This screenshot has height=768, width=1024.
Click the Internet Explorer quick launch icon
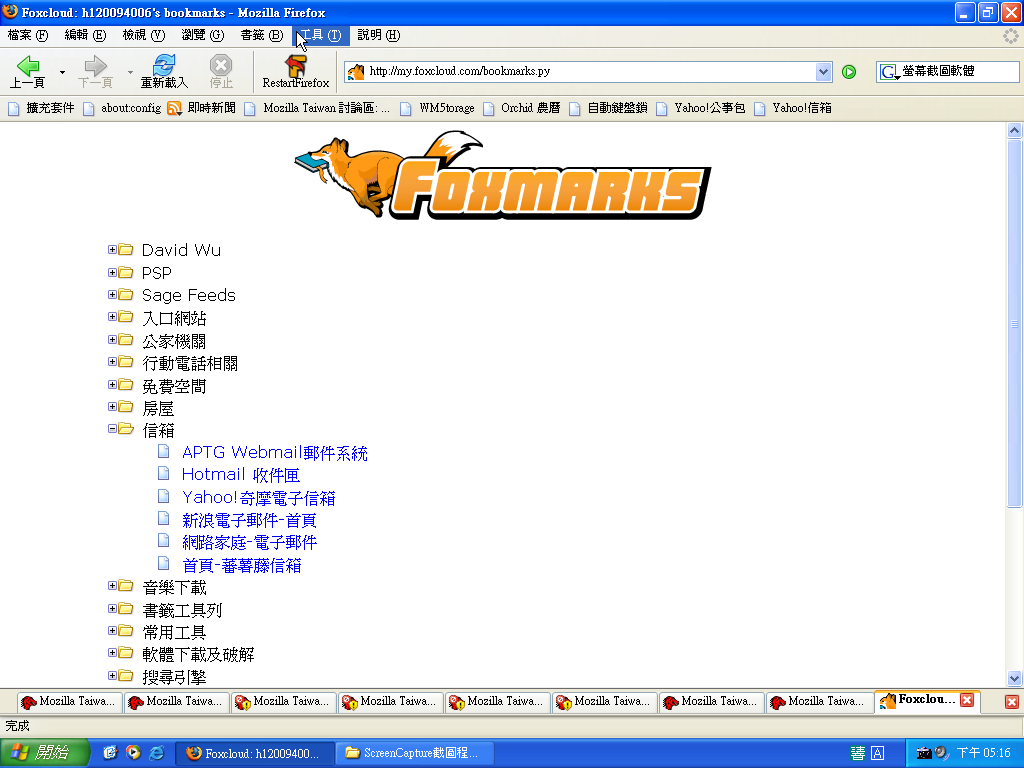click(157, 753)
